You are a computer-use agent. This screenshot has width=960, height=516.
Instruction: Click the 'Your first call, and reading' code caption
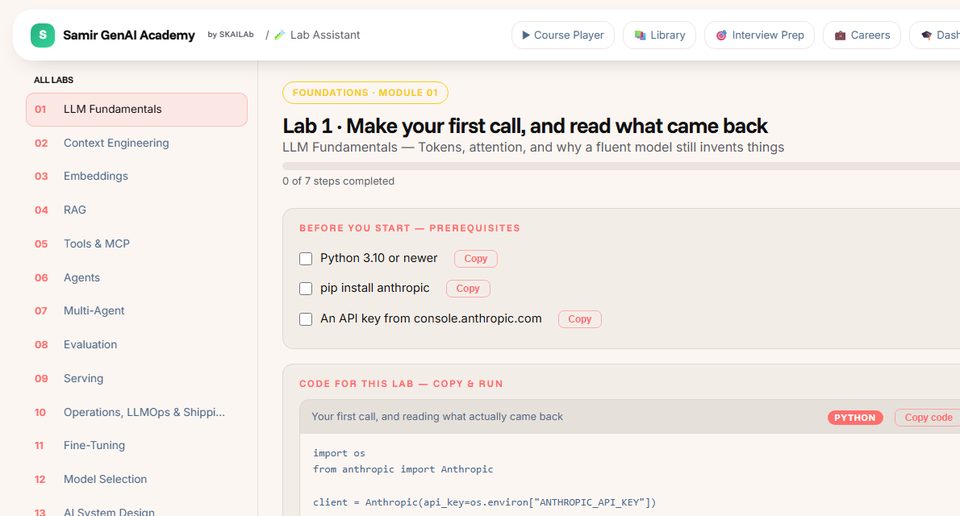coord(437,417)
